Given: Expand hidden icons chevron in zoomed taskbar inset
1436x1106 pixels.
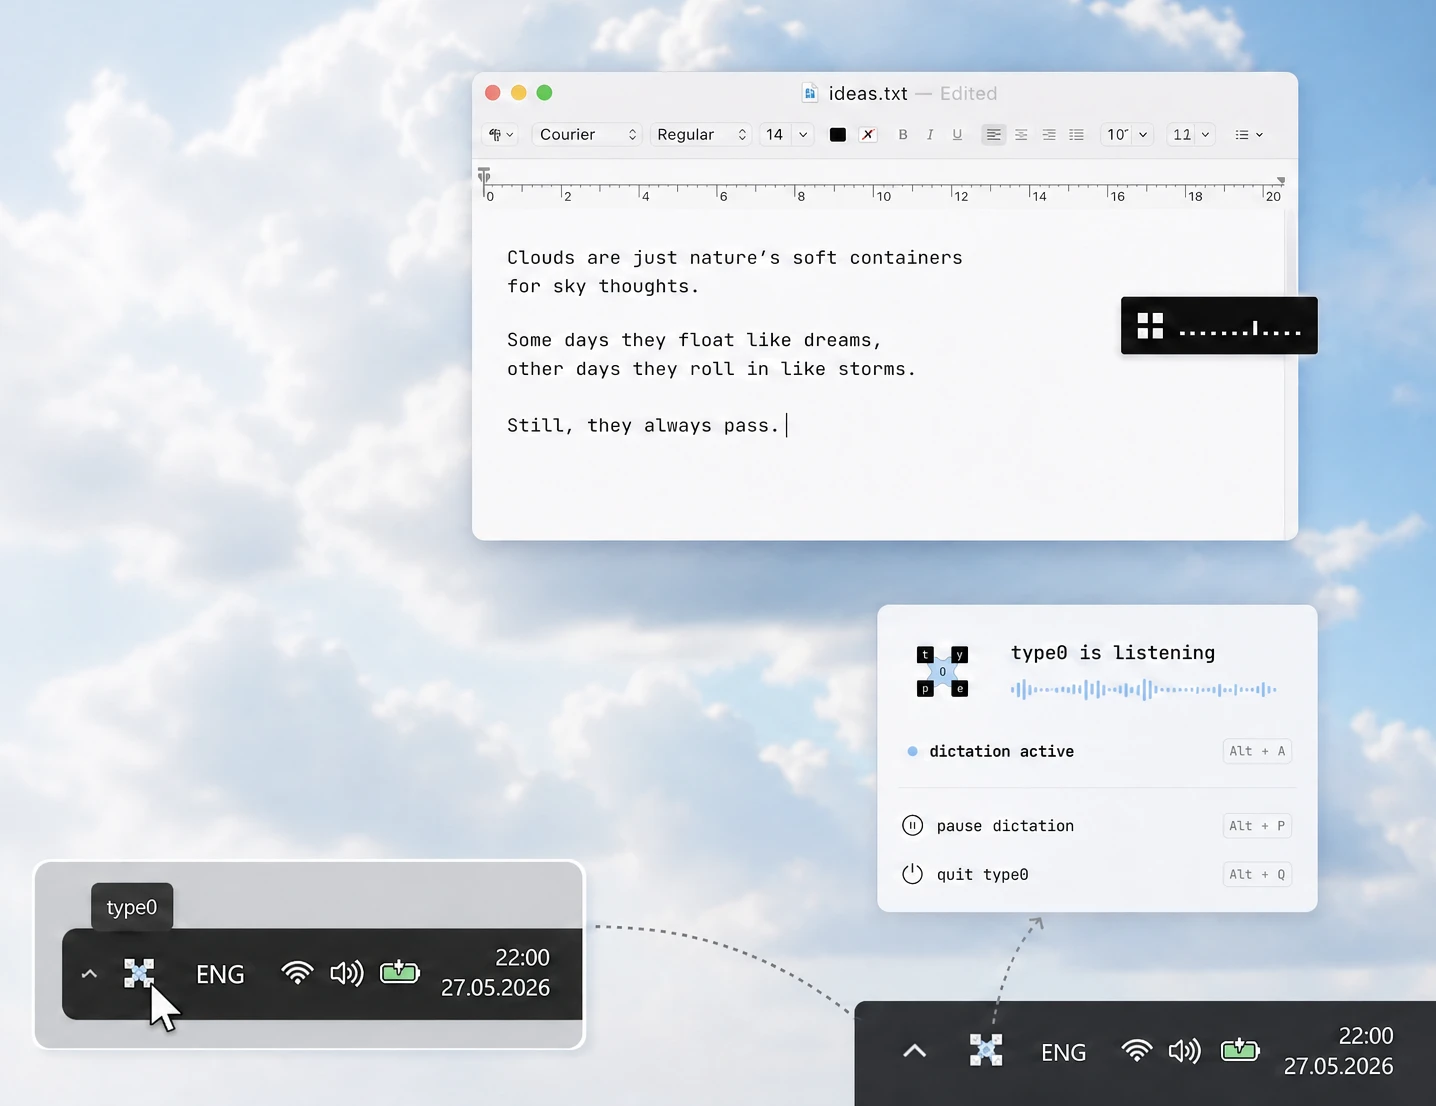Looking at the screenshot, I should [89, 973].
